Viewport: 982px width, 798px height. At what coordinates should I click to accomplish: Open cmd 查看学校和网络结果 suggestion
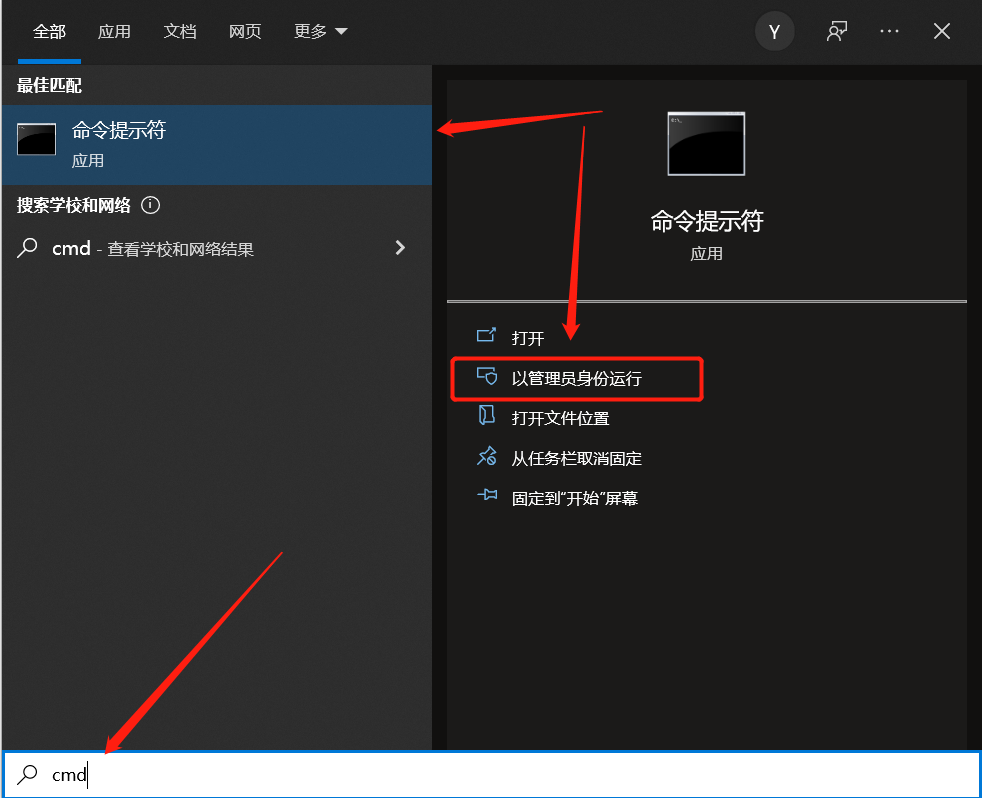tap(180, 249)
